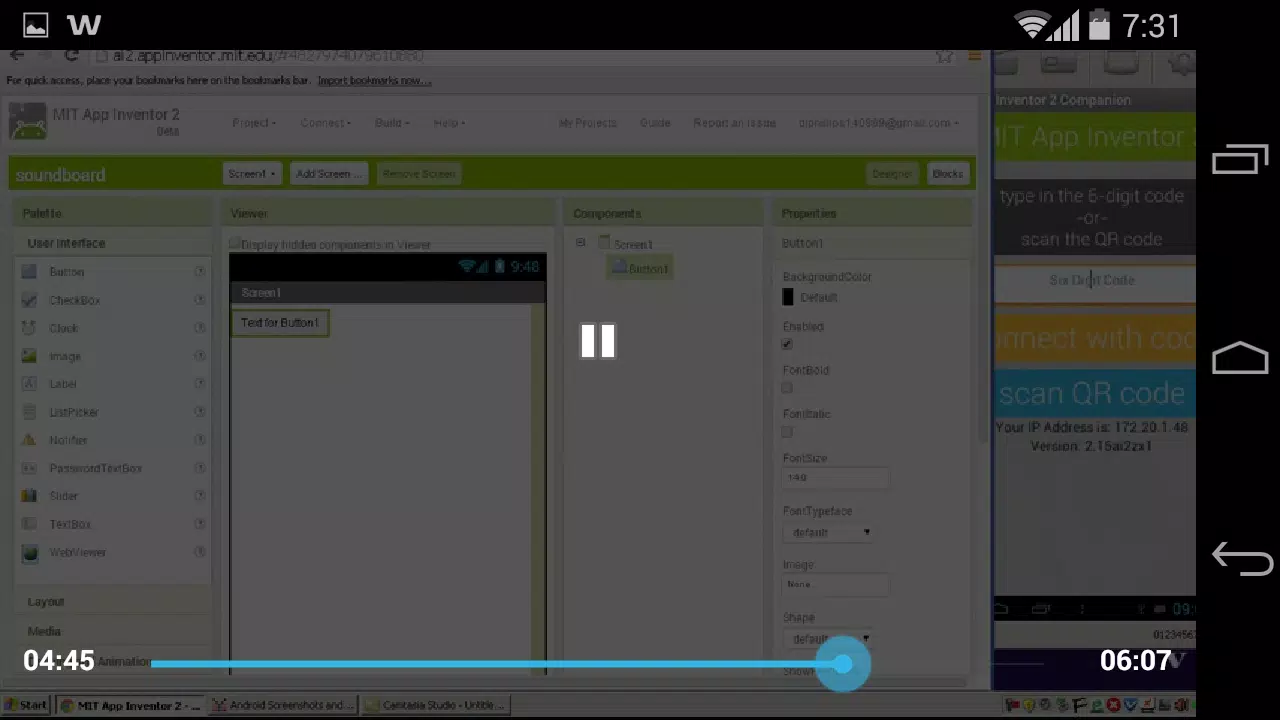The width and height of the screenshot is (1280, 720).
Task: Select the Notifier palette component icon
Action: 30,440
